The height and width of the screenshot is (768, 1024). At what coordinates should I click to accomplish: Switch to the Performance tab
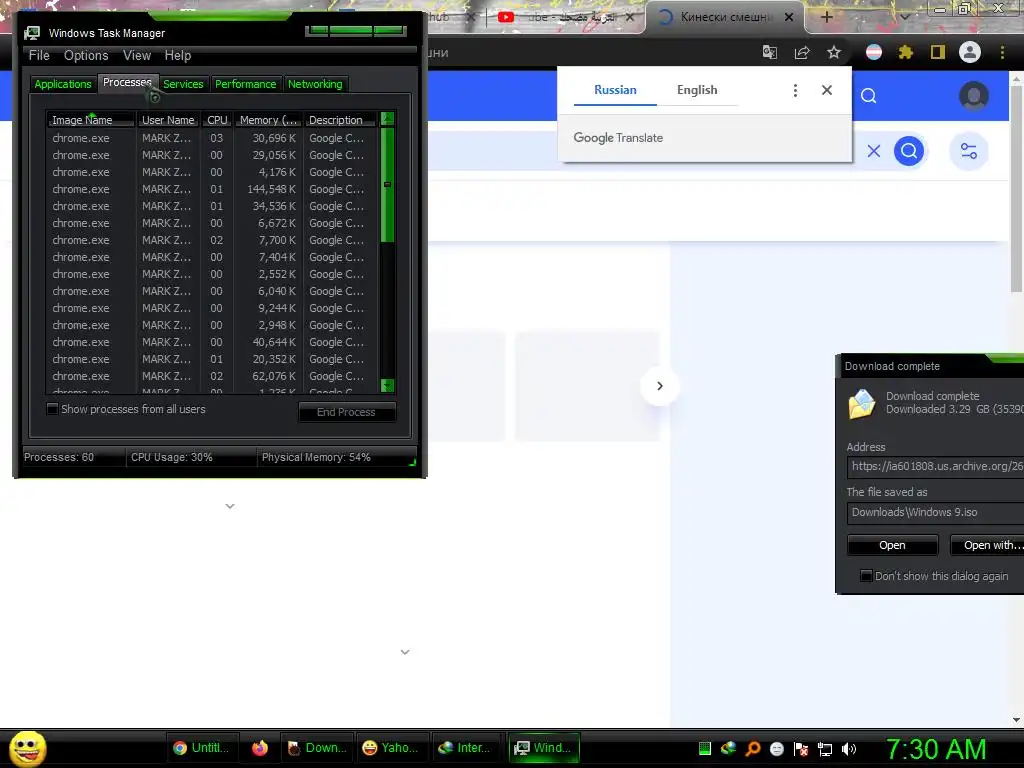246,84
